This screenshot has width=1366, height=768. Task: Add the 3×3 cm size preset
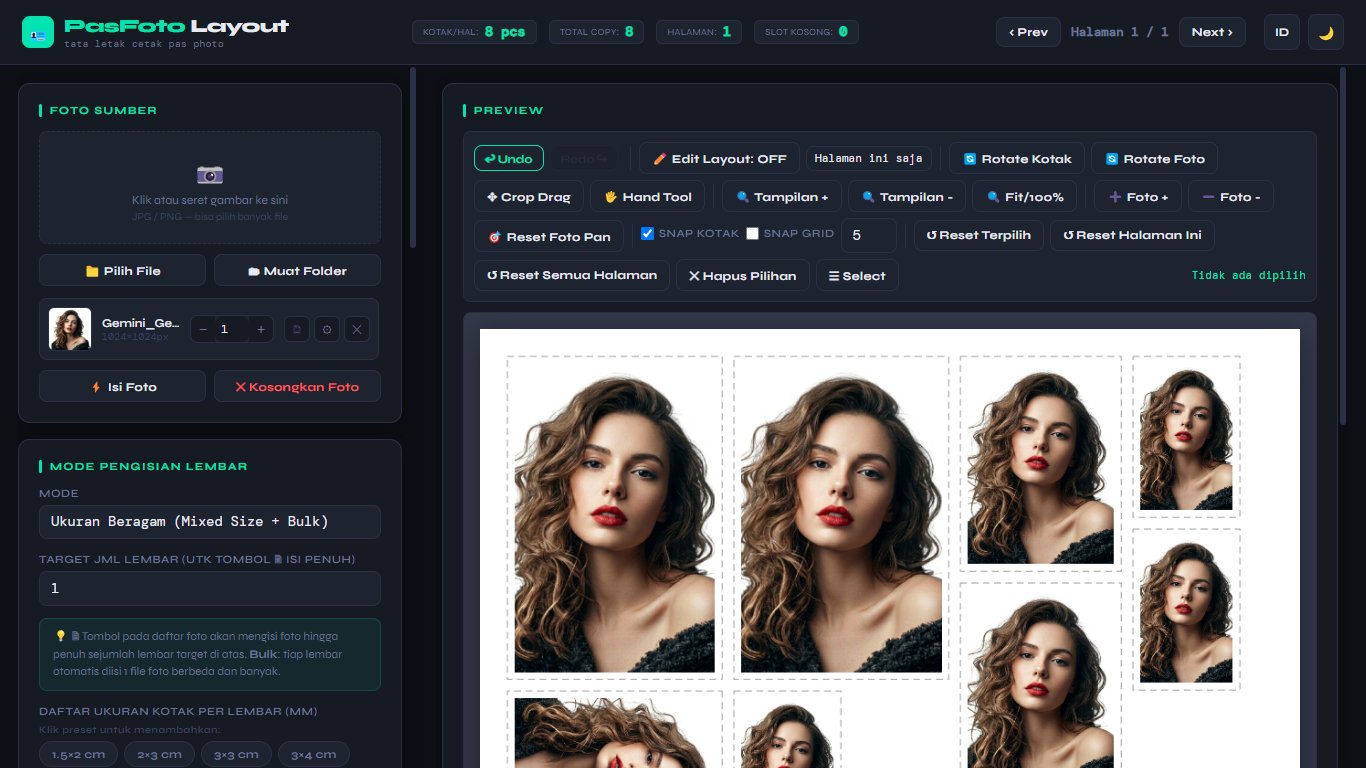pyautogui.click(x=236, y=755)
